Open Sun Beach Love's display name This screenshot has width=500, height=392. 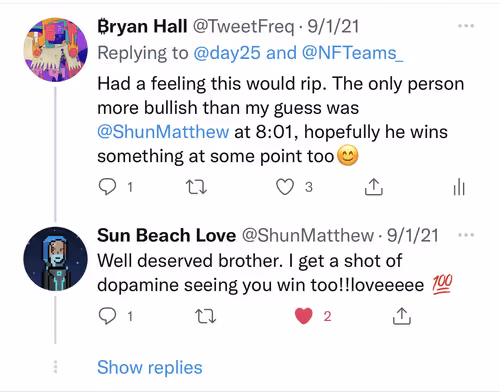pos(167,235)
